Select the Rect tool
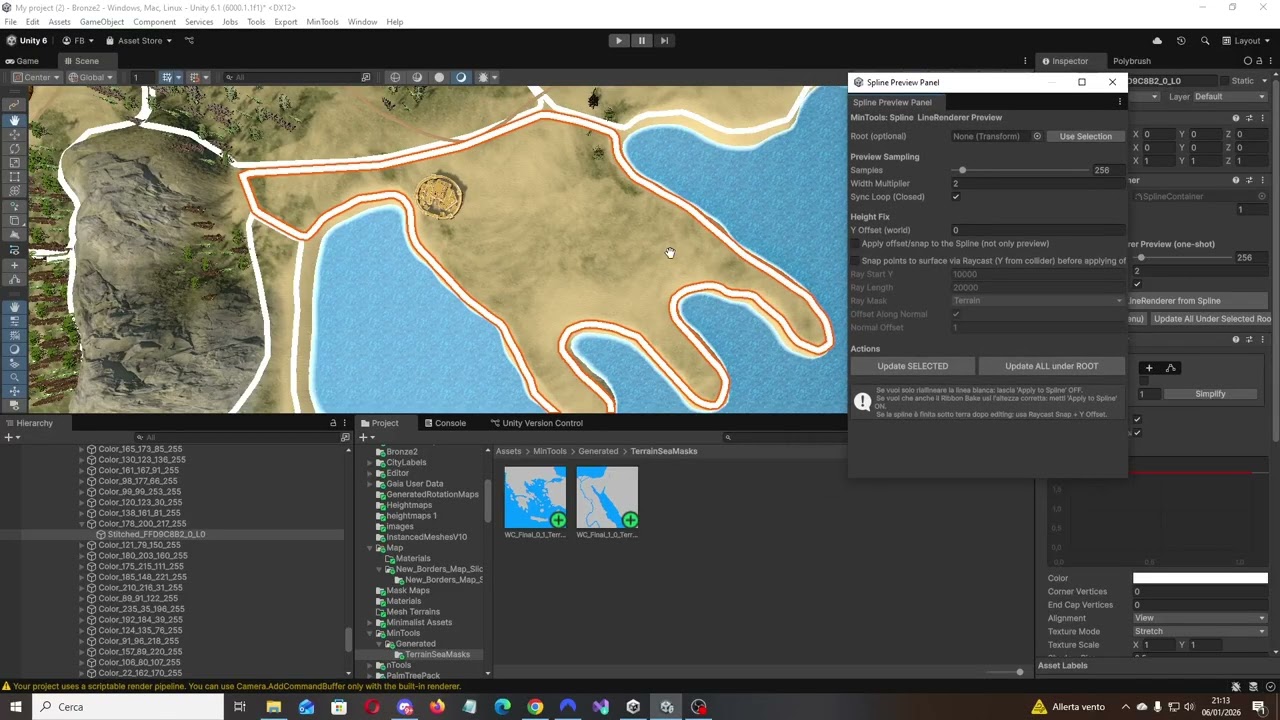 (x=14, y=177)
